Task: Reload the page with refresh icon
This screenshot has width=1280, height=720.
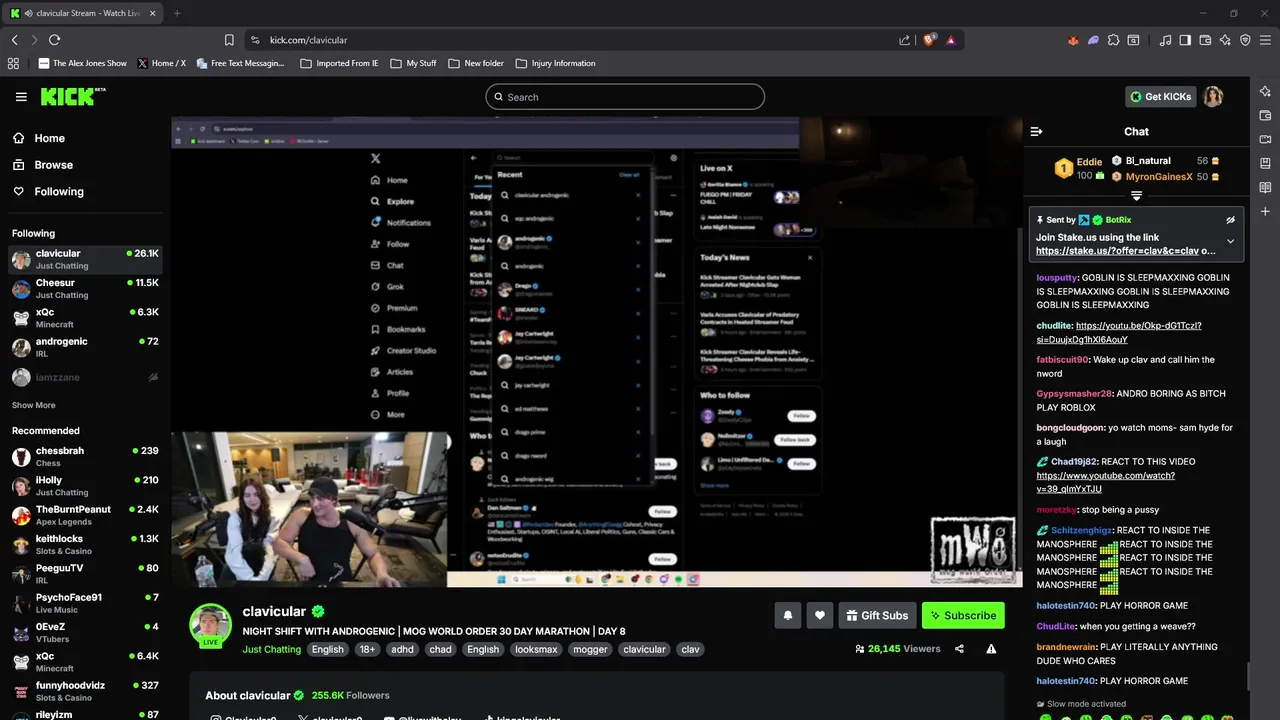Action: click(54, 40)
